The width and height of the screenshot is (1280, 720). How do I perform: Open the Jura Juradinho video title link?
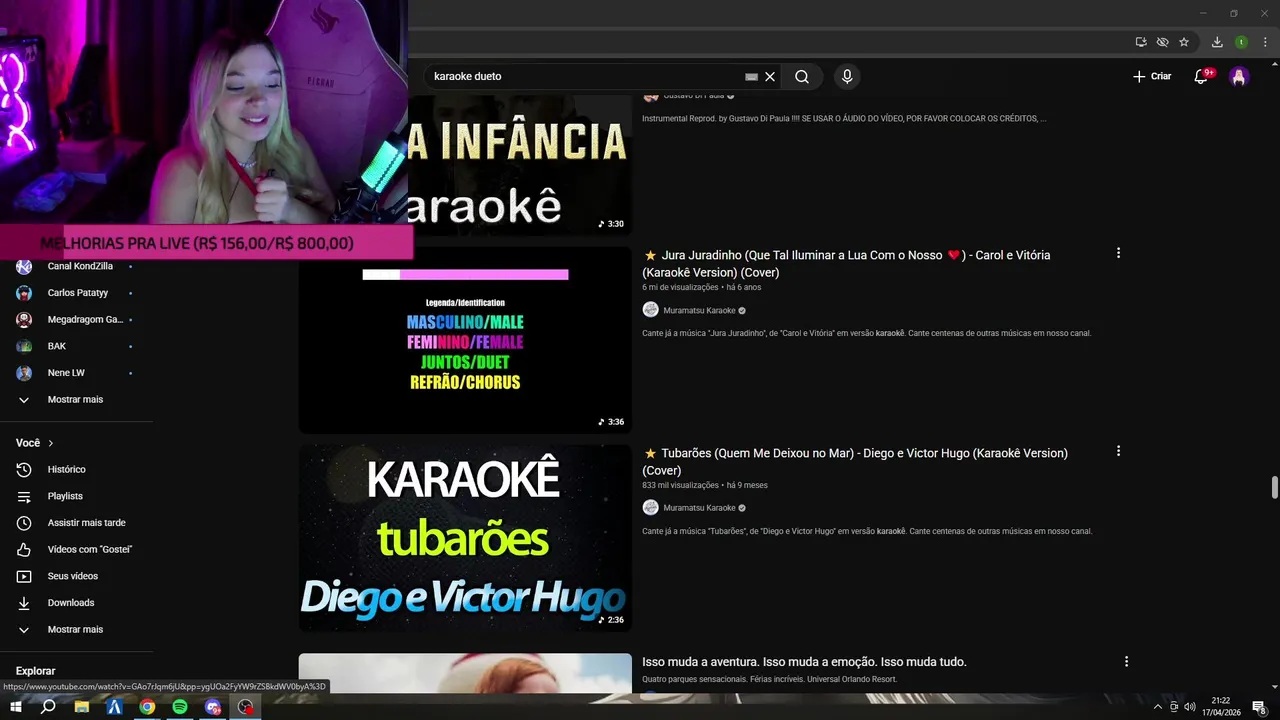[846, 264]
